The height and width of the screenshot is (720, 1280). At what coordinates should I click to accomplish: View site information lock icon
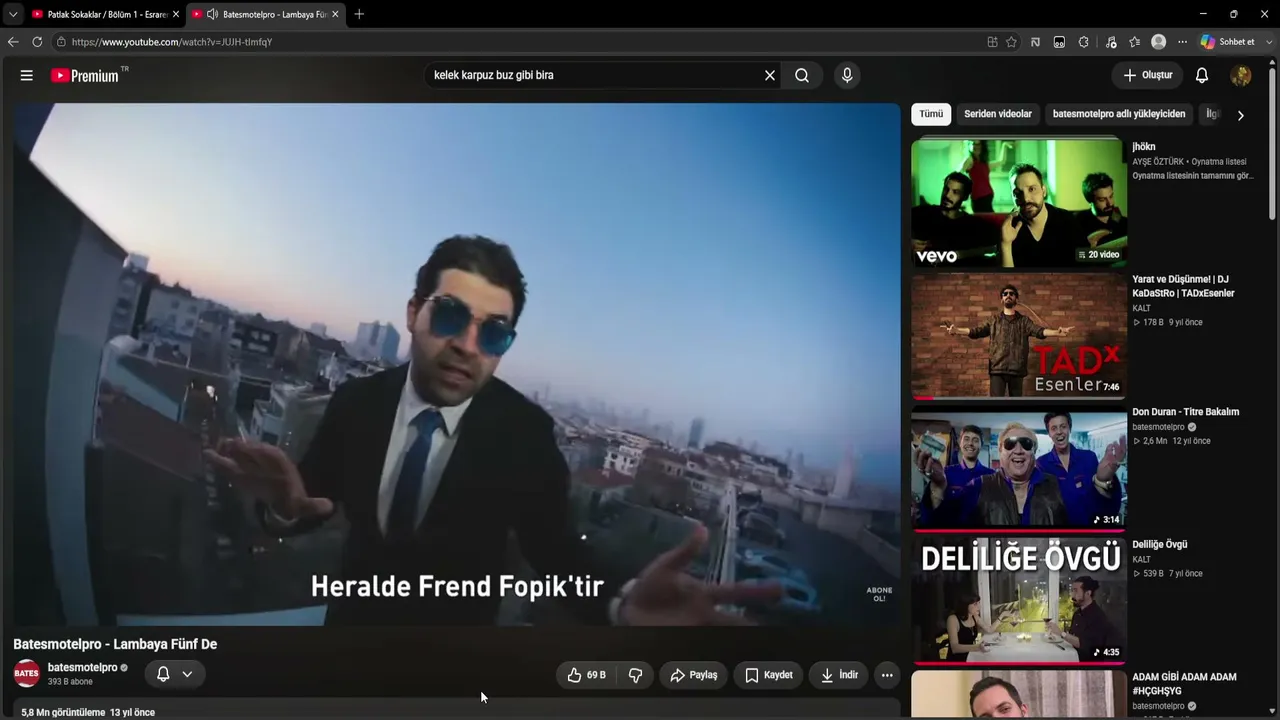coord(61,42)
